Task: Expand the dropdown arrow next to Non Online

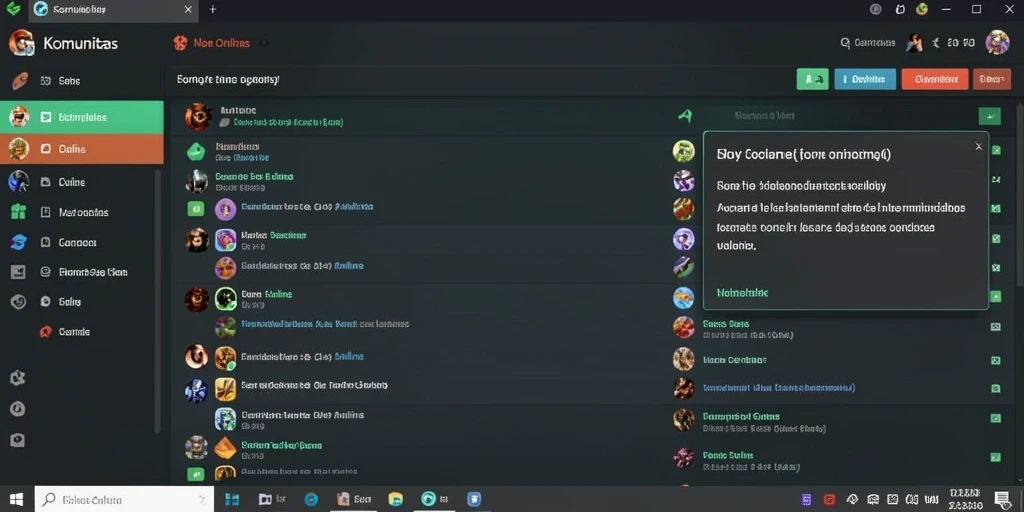Action: coord(264,44)
